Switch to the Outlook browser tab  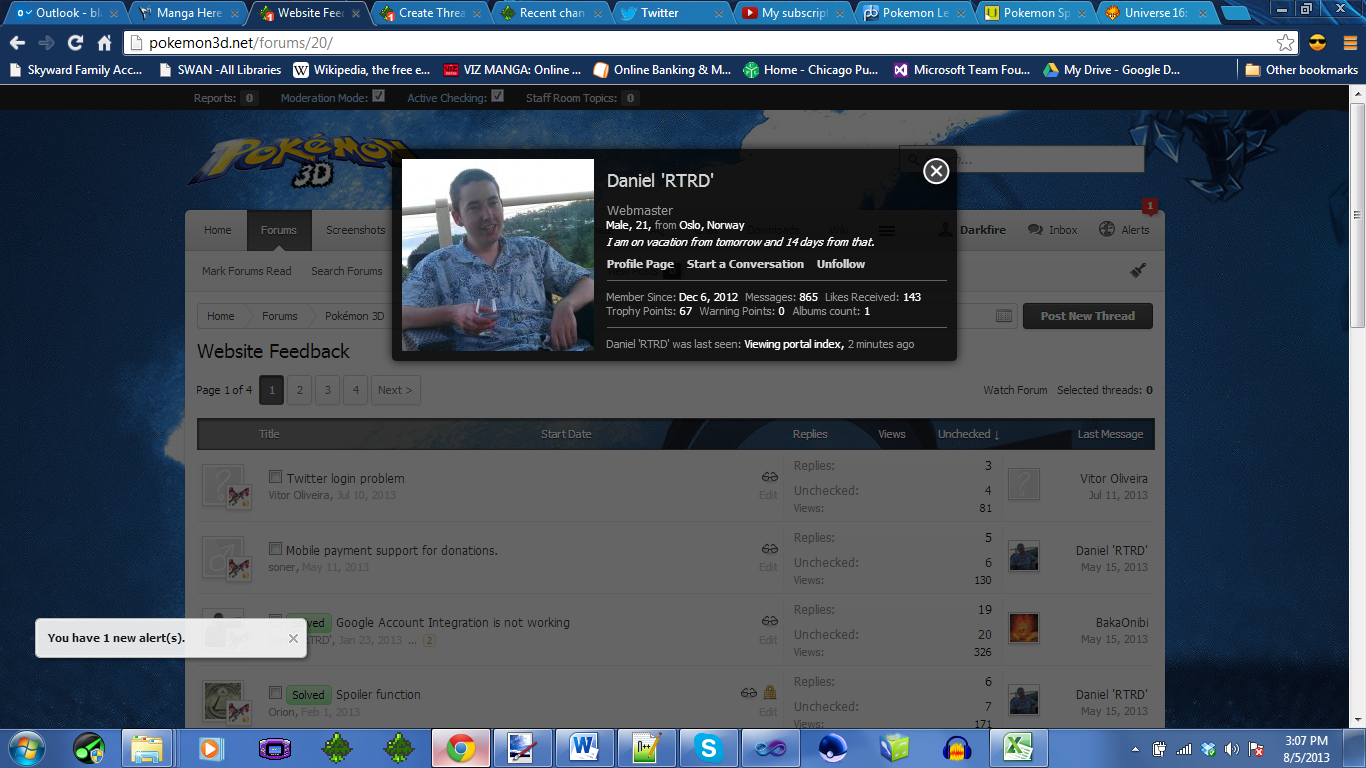click(68, 13)
